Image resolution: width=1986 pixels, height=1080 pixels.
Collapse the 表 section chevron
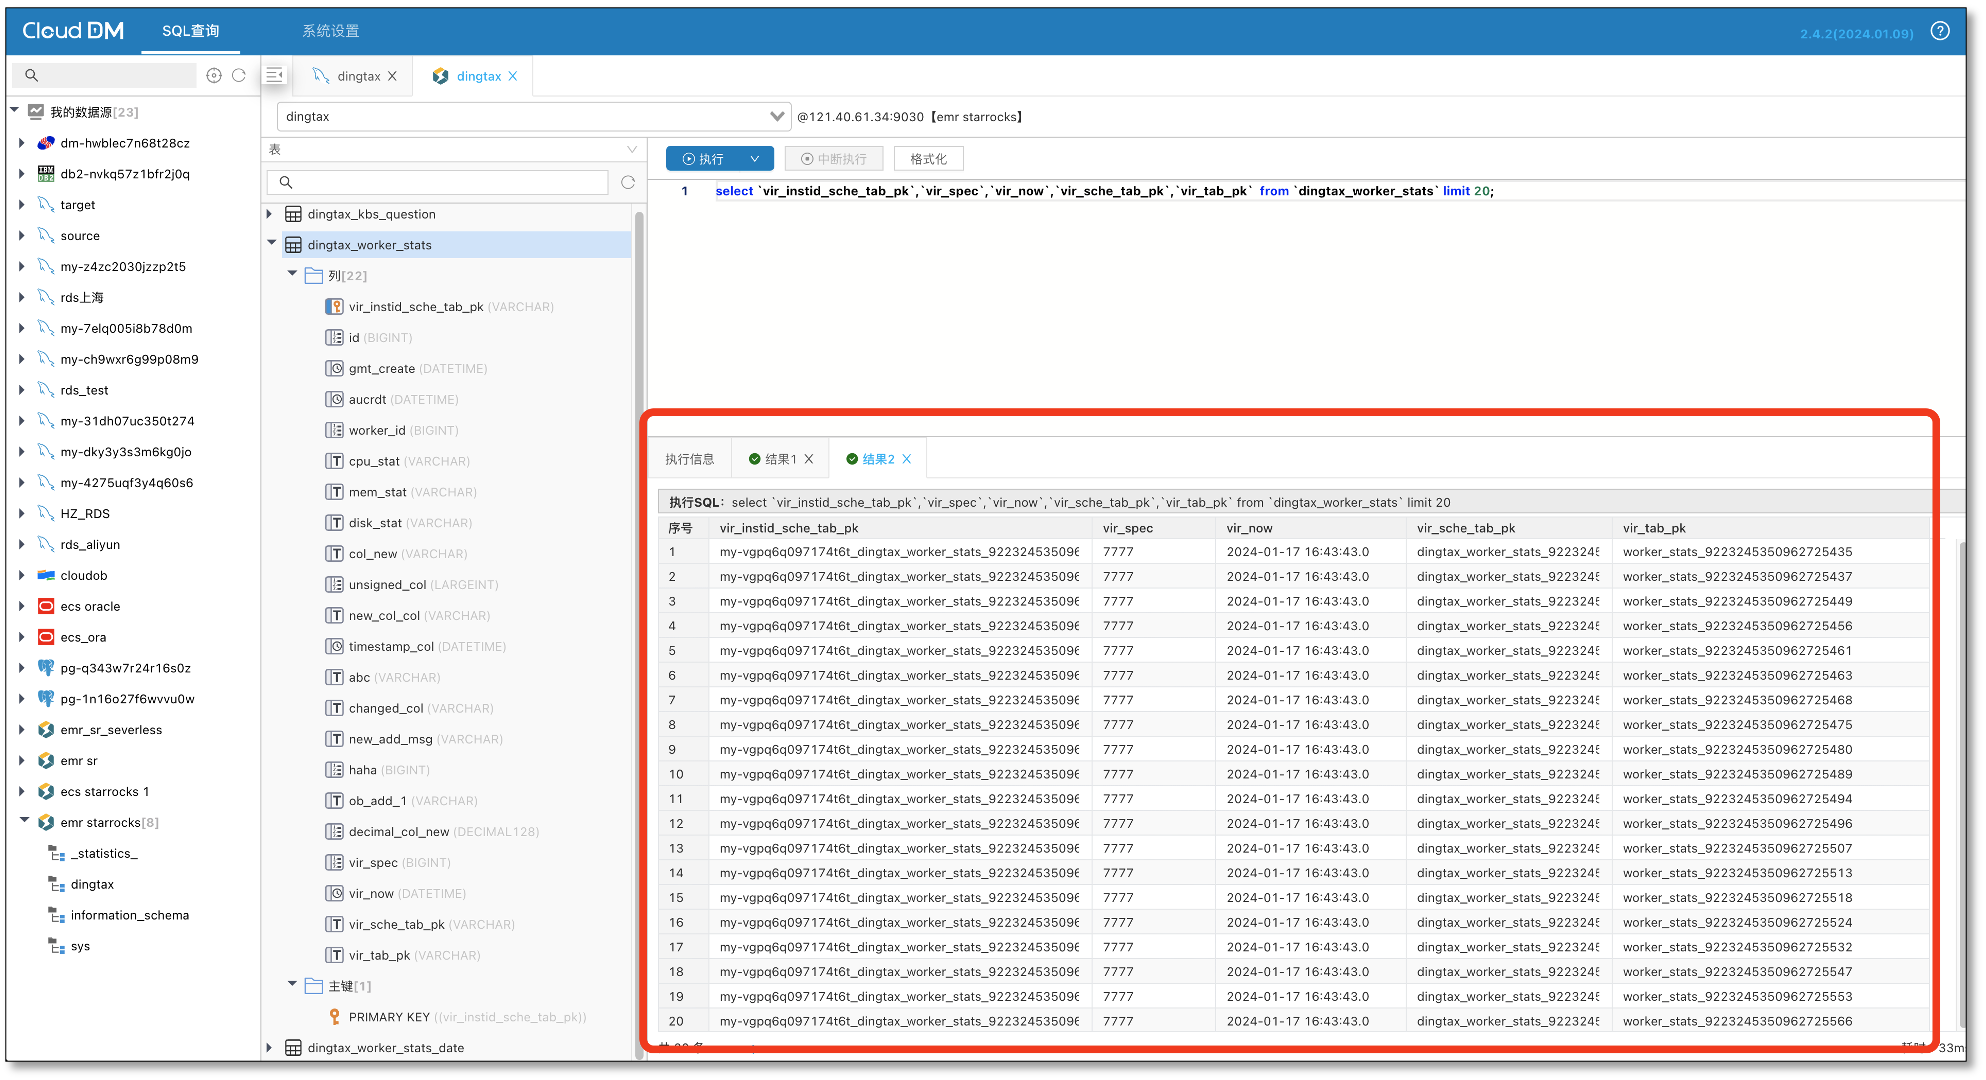[x=632, y=149]
